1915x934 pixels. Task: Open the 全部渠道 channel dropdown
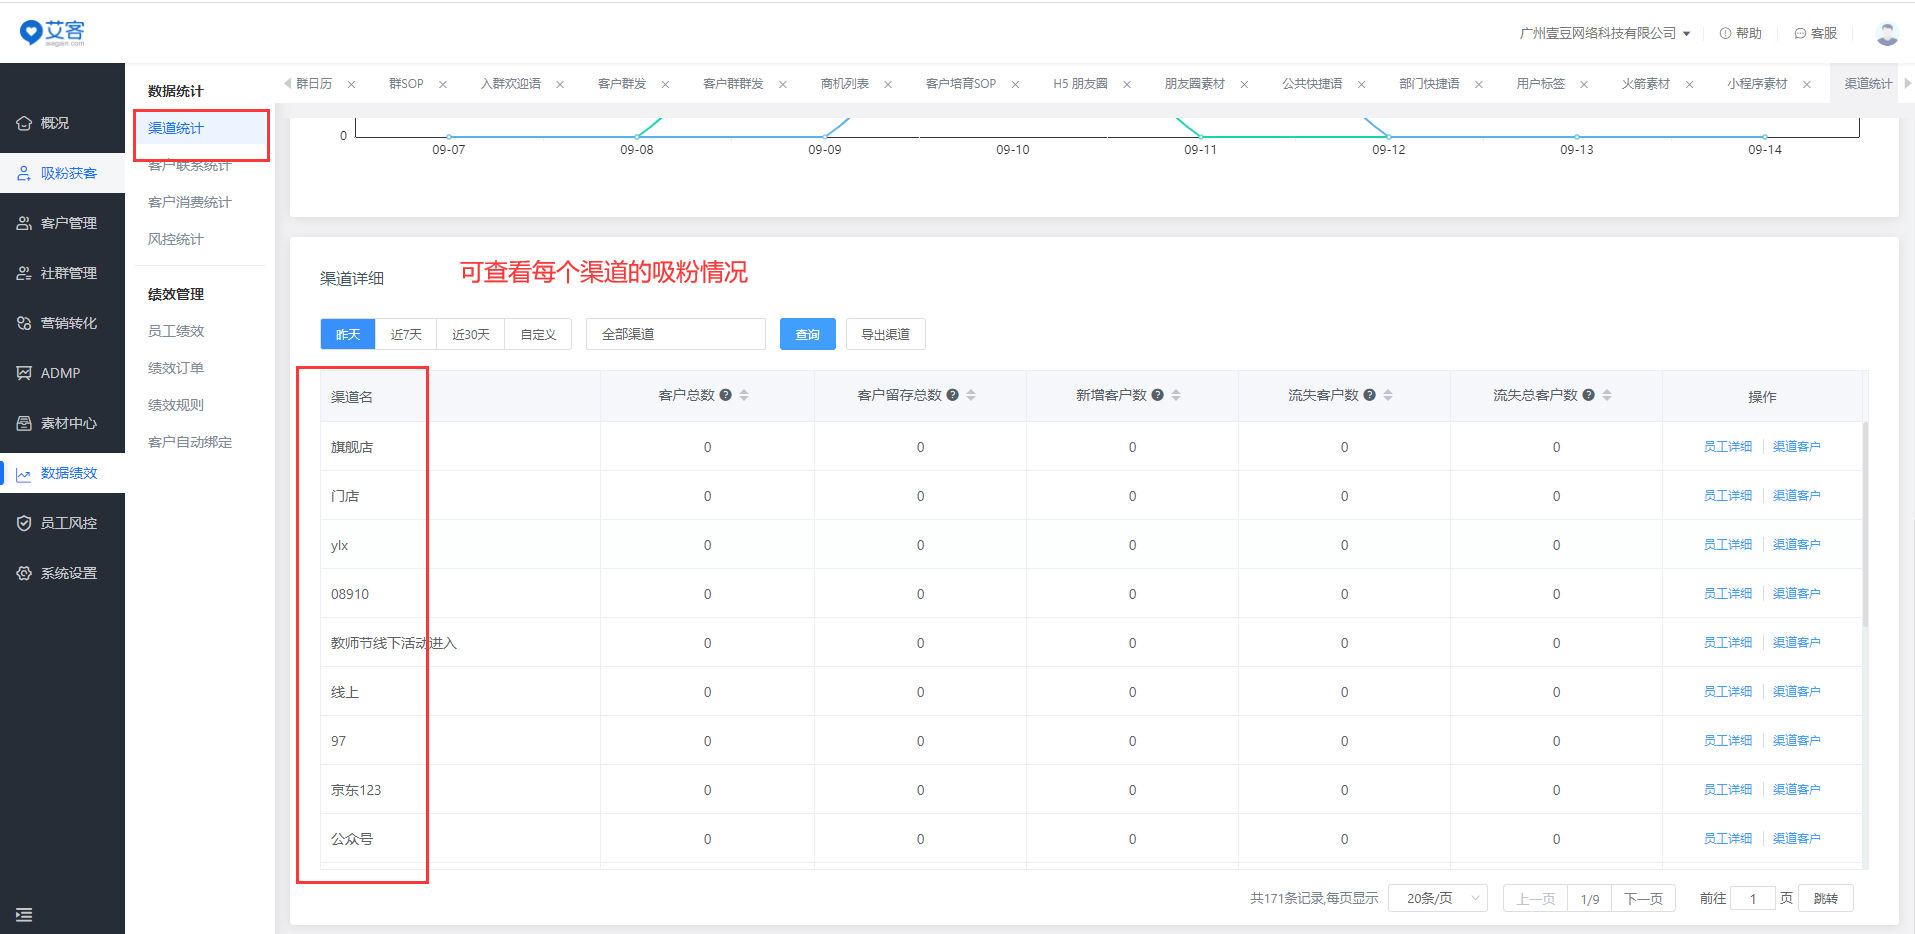[675, 334]
